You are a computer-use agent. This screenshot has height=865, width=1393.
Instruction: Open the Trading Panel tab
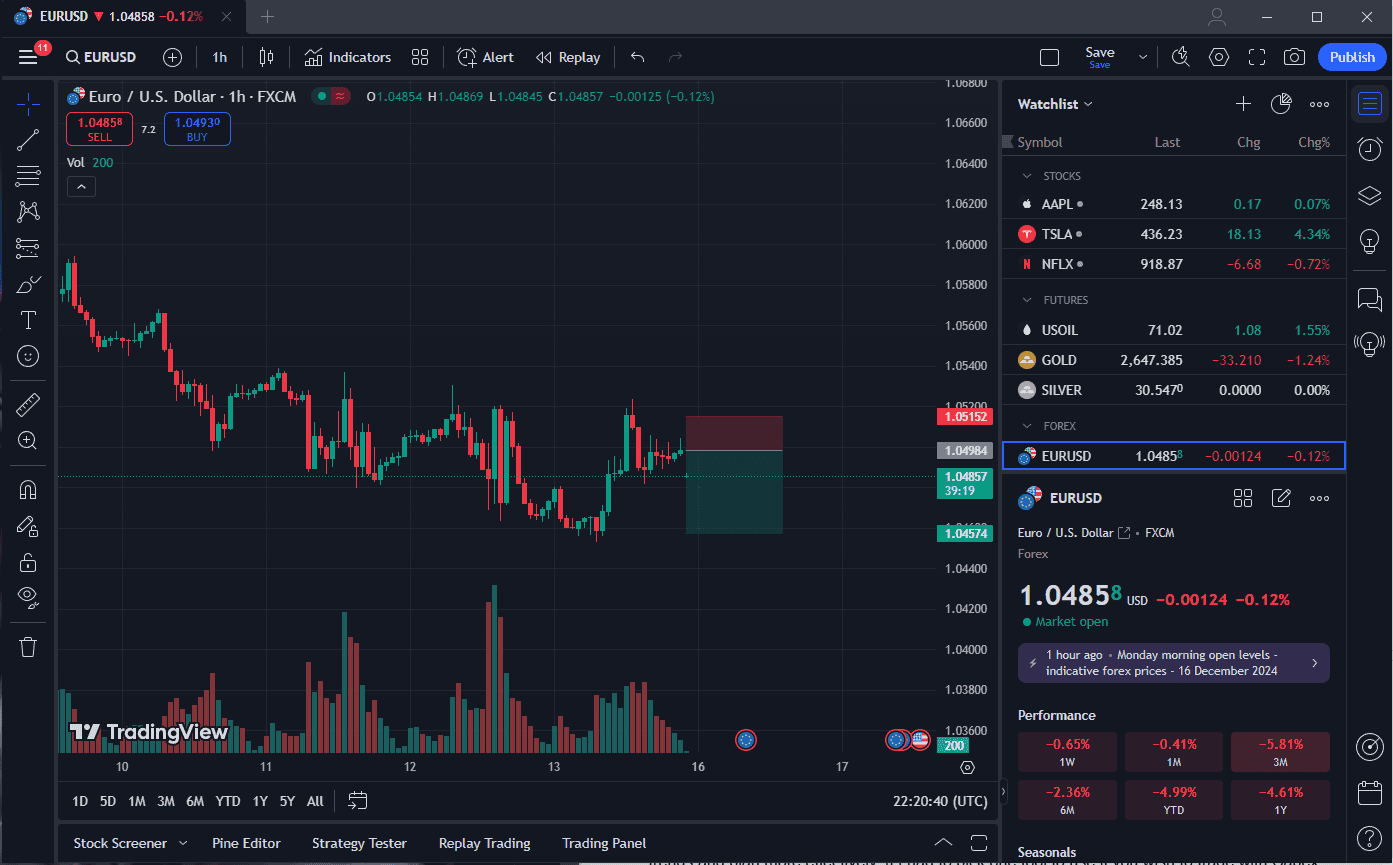[604, 843]
